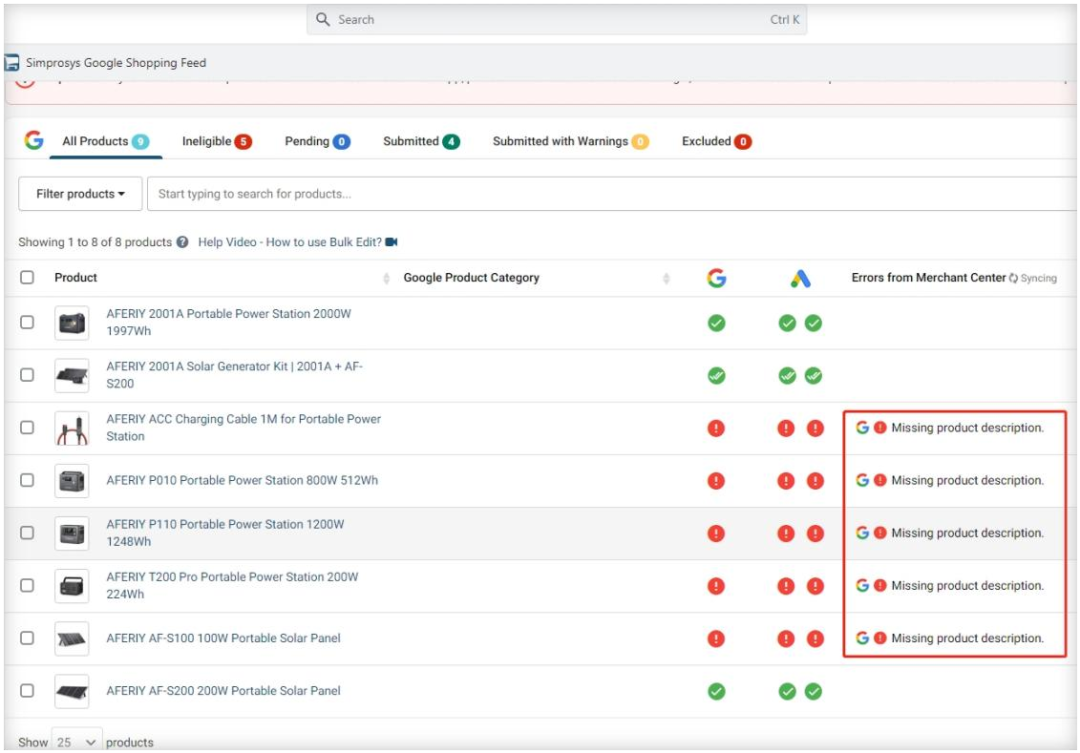Check the AFERIY 2001A Portable Power Station row
Viewport: 1080px width, 753px height.
(x=27, y=322)
